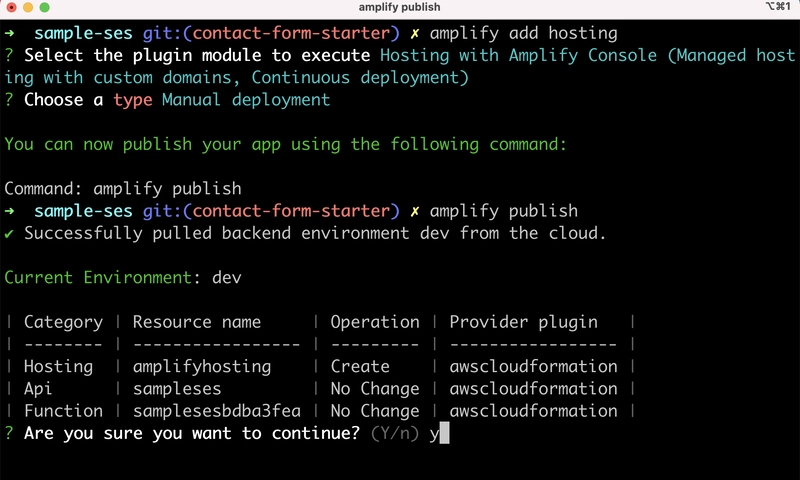This screenshot has height=480, width=800.
Task: Click the word 'type' in red
Action: click(133, 100)
